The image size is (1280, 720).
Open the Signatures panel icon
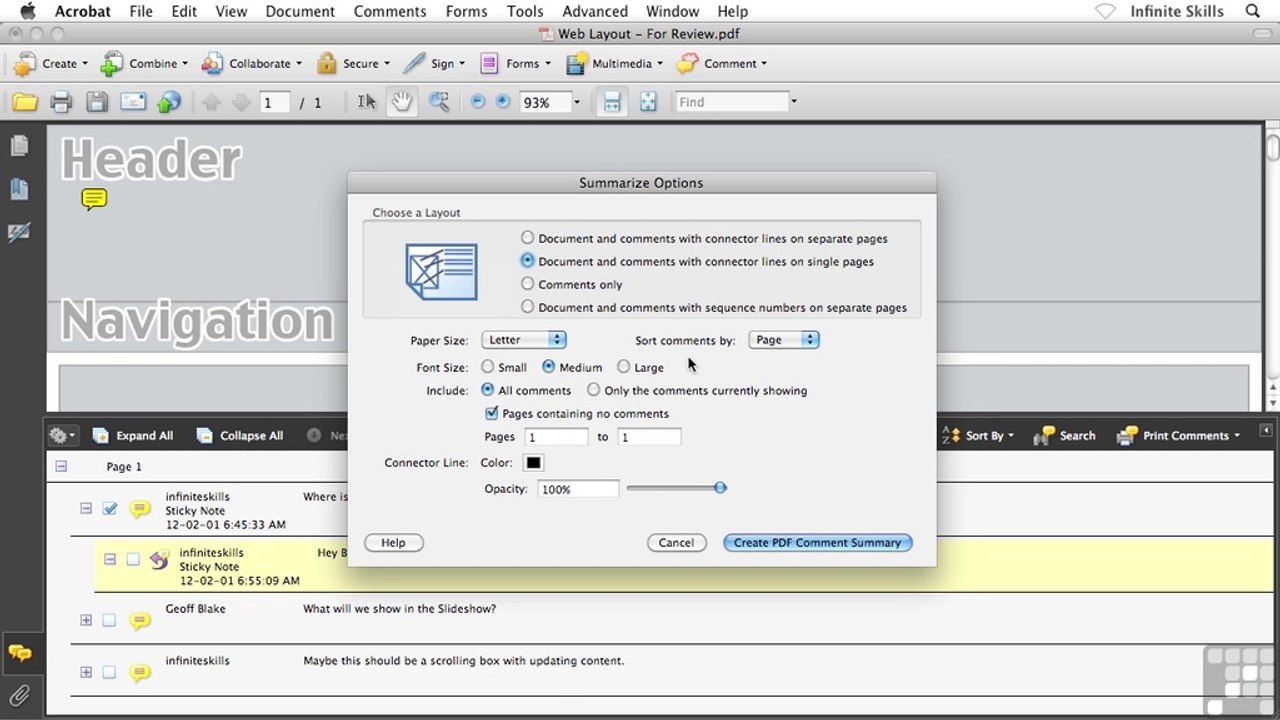click(x=19, y=232)
